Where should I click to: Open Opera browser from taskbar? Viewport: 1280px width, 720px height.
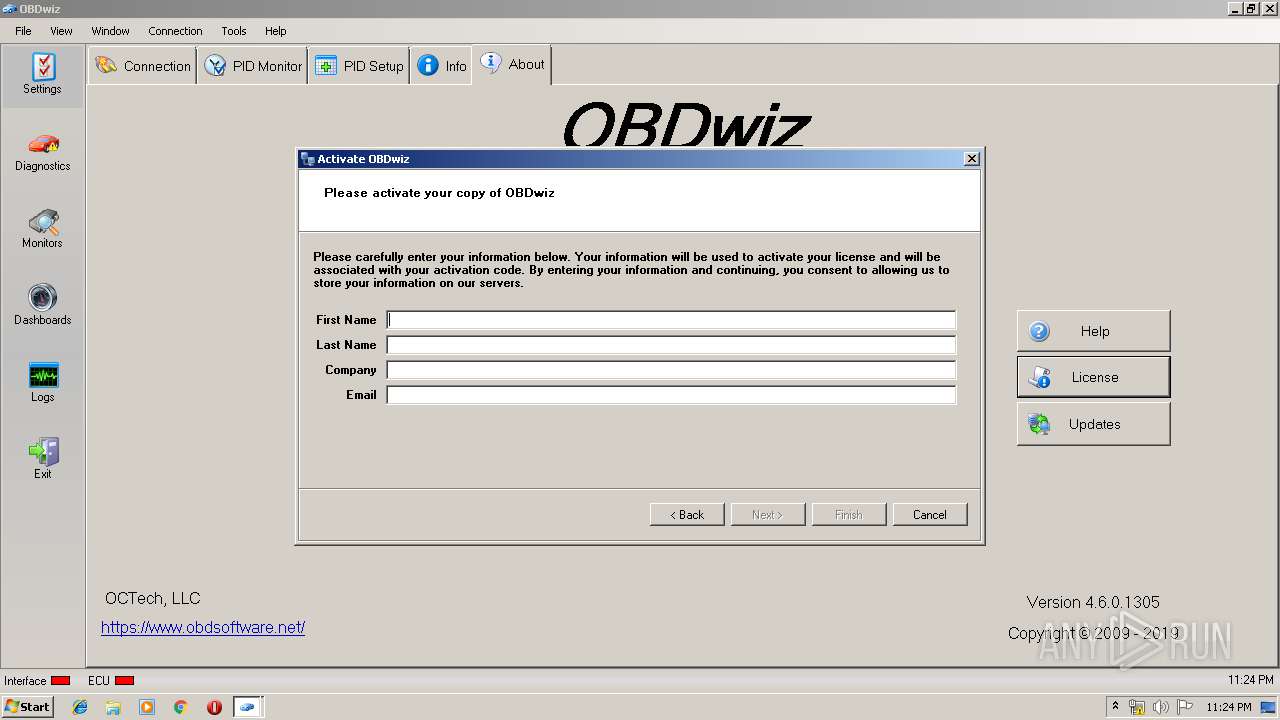point(214,707)
